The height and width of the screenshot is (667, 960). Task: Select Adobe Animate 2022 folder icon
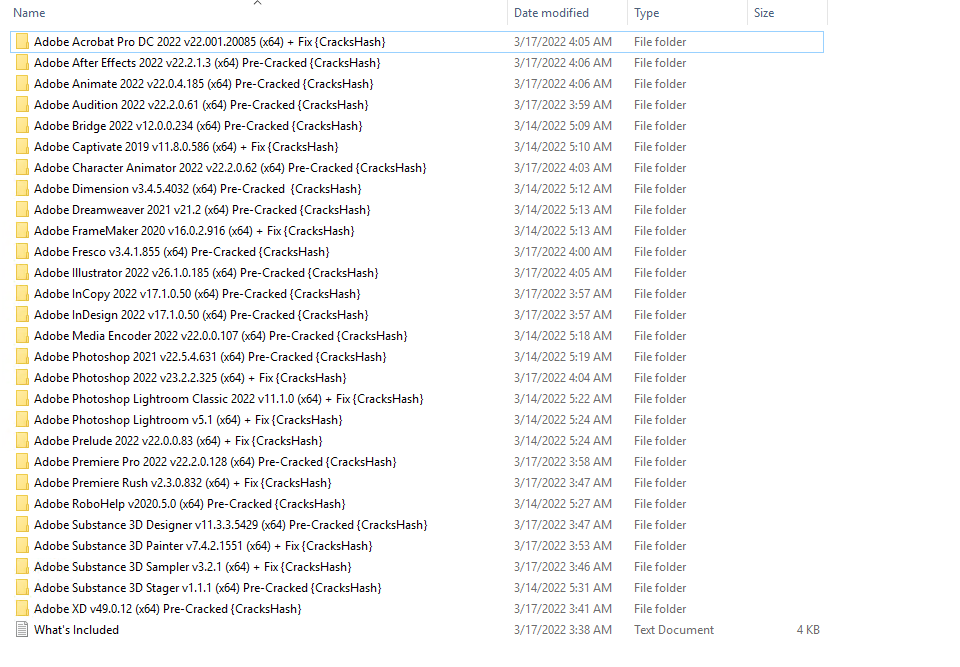[22, 84]
